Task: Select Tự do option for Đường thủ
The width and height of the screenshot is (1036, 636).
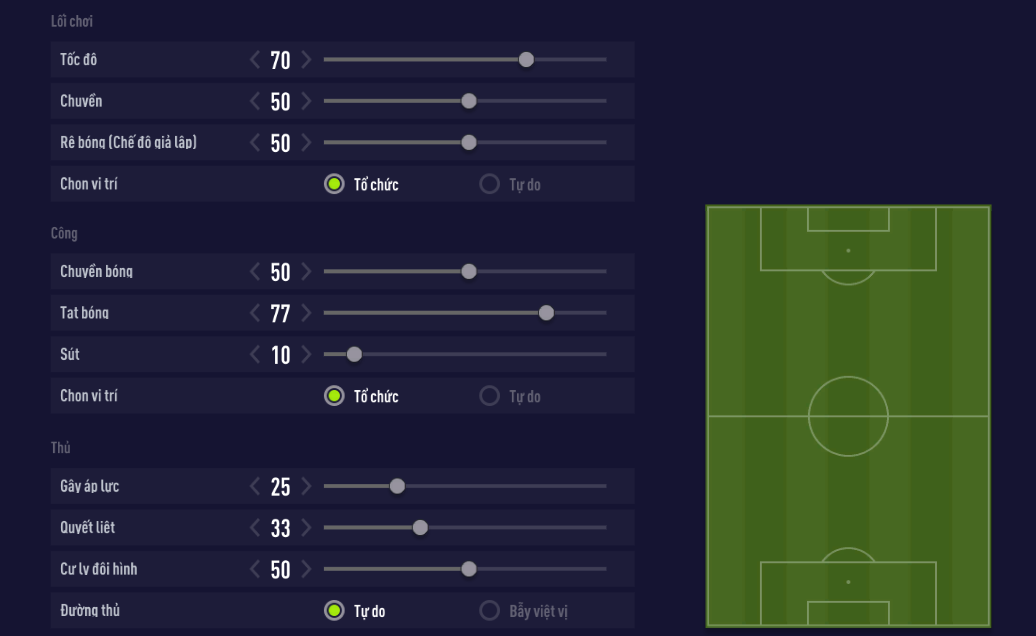Action: pyautogui.click(x=334, y=610)
